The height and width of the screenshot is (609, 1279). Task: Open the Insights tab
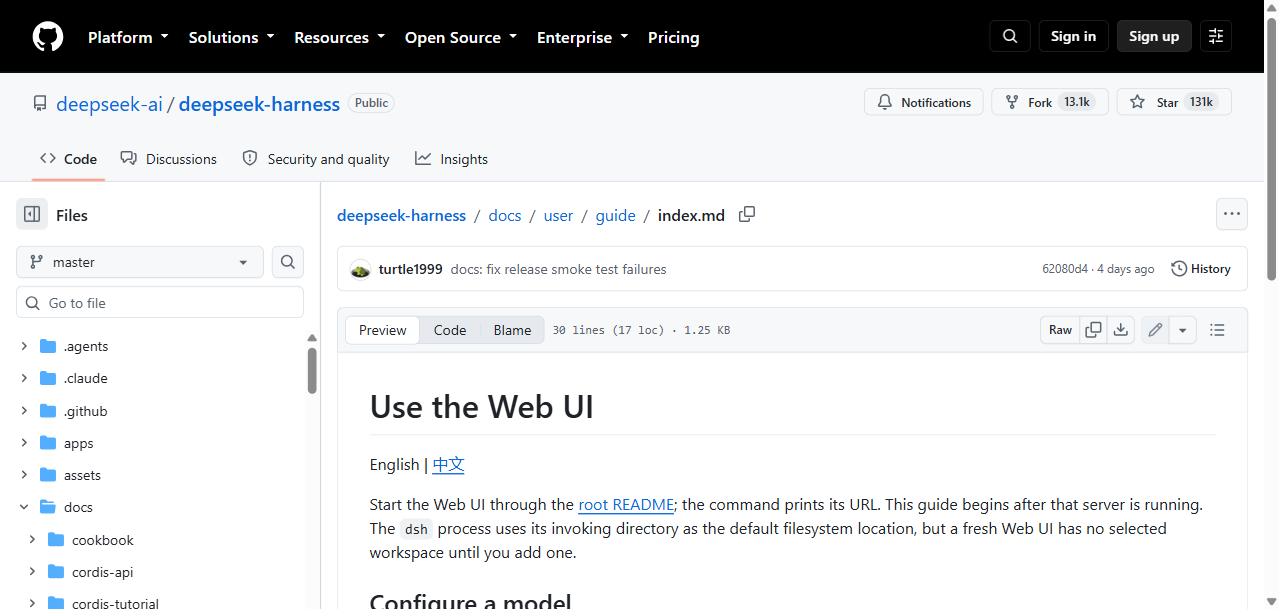(x=452, y=159)
